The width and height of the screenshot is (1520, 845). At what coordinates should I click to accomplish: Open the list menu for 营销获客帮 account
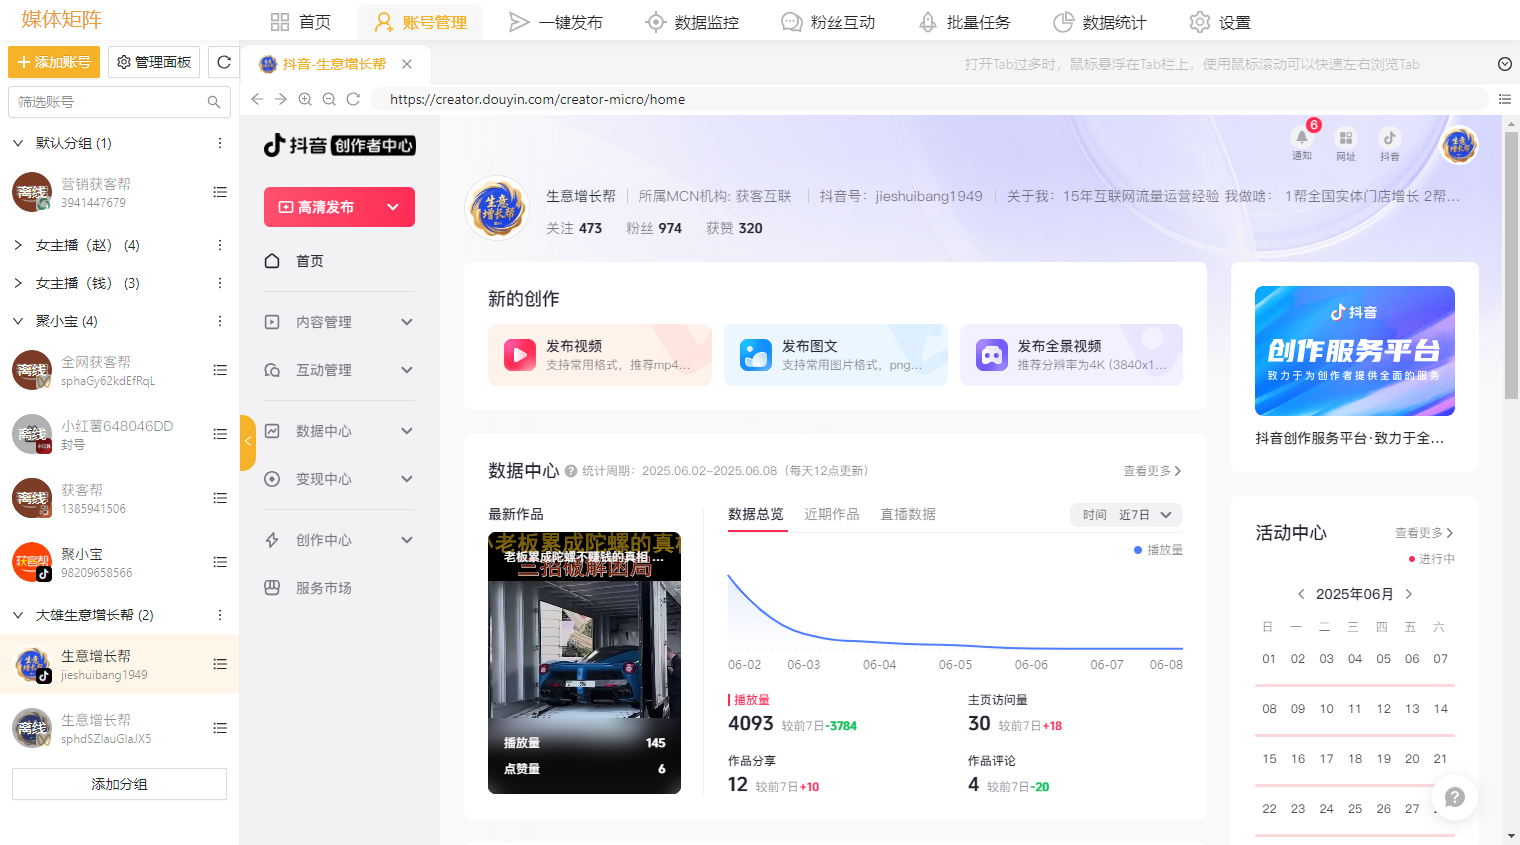(220, 192)
